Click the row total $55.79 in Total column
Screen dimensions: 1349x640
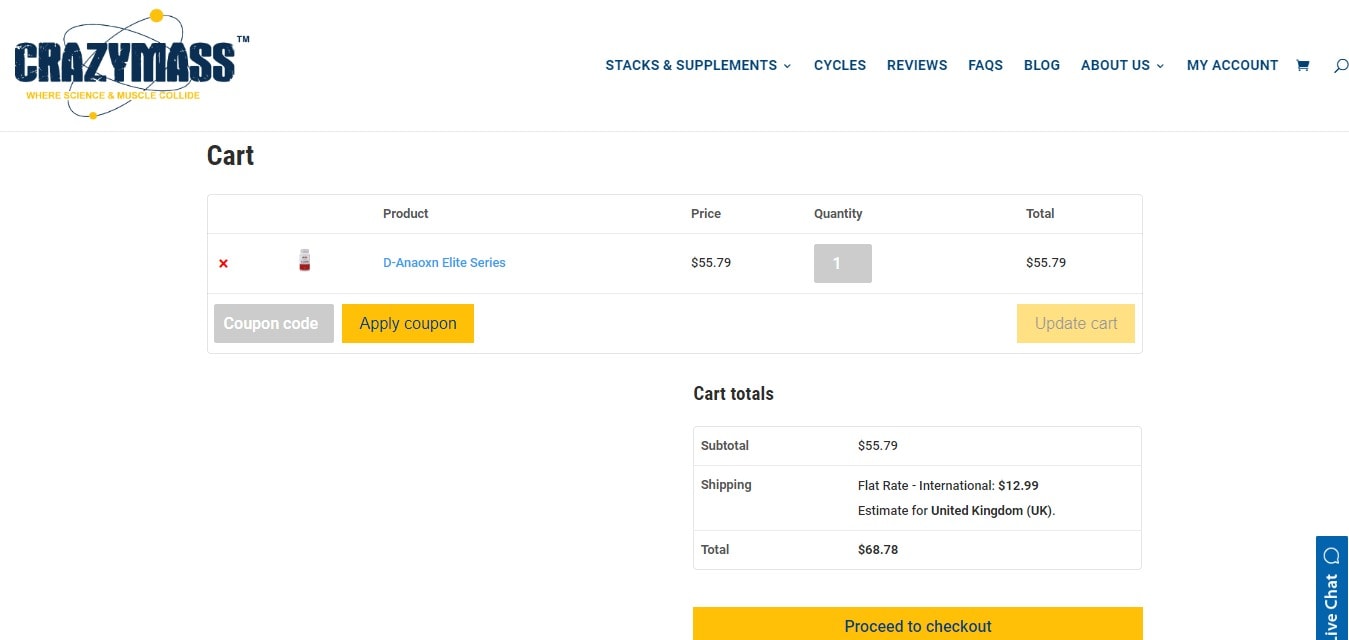pyautogui.click(x=1046, y=263)
